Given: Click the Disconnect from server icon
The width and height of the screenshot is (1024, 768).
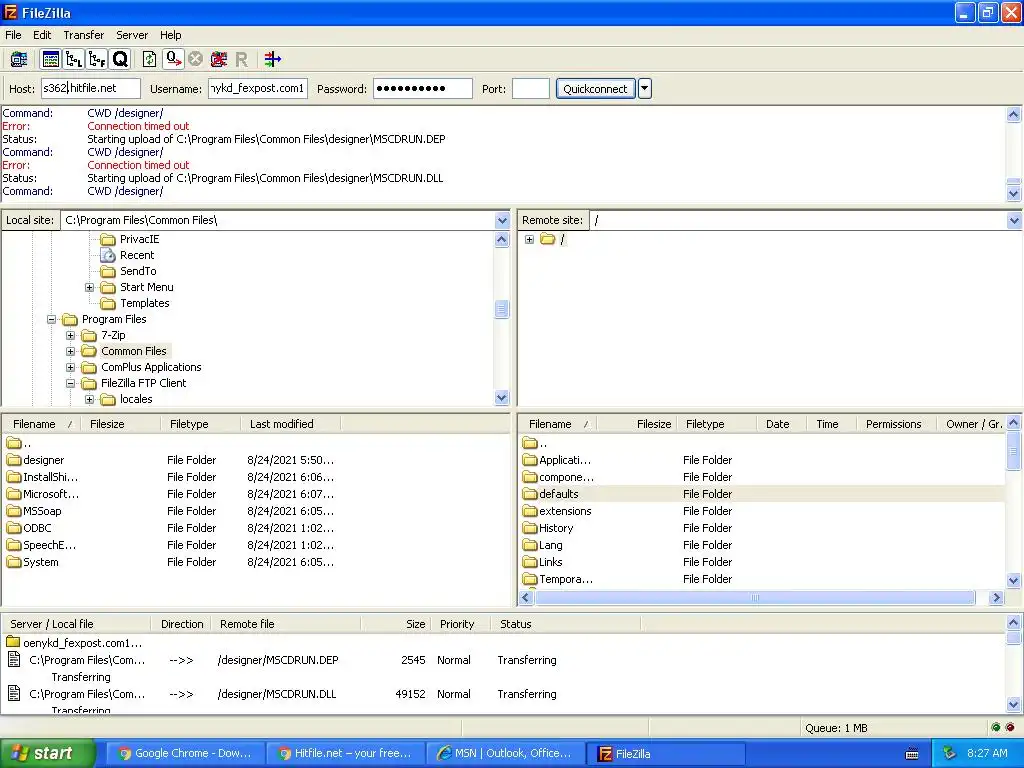Looking at the screenshot, I should click(219, 59).
